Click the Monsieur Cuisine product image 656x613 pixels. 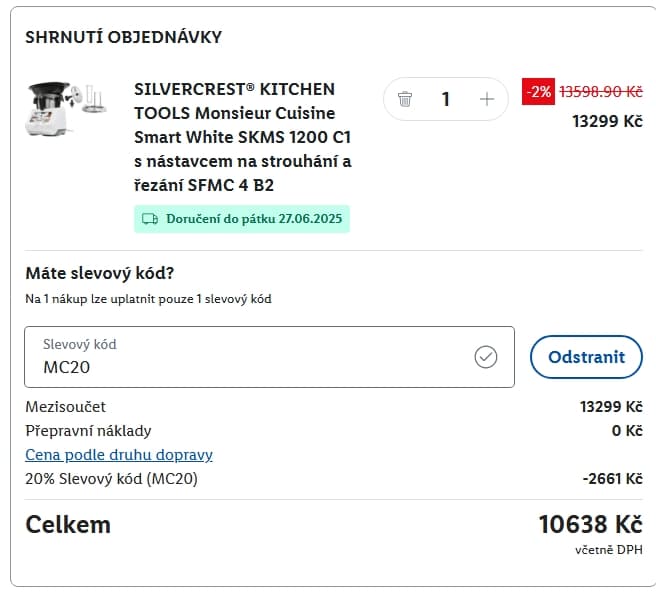tap(59, 109)
